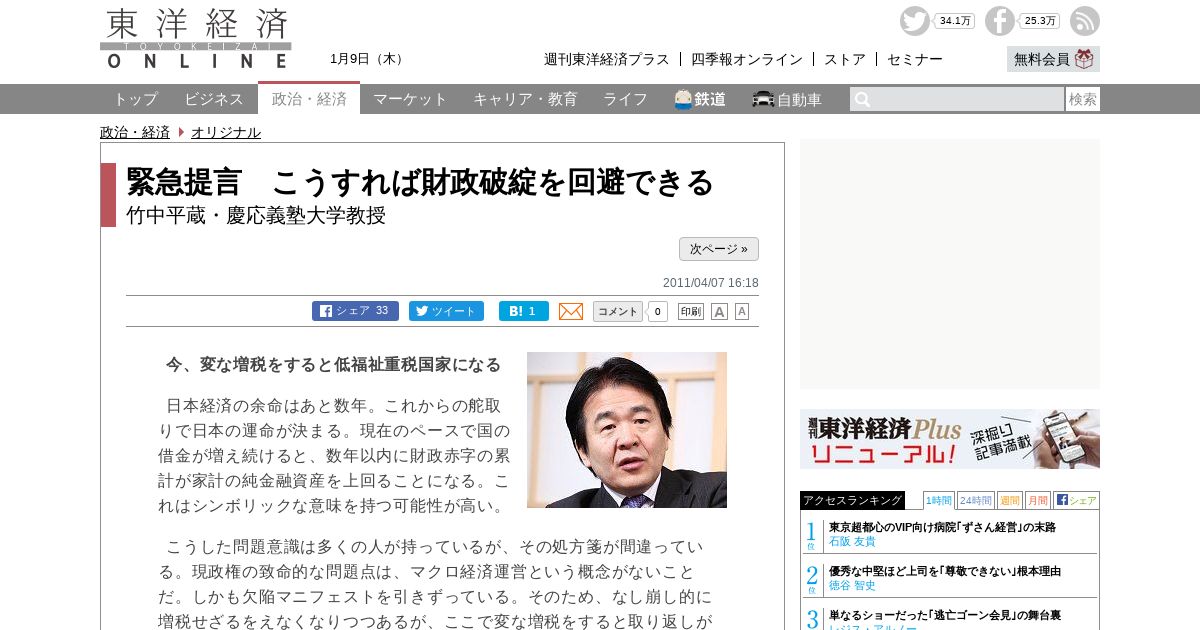Select the 24時間 ranking tab
The width and height of the screenshot is (1200, 630).
[x=976, y=500]
